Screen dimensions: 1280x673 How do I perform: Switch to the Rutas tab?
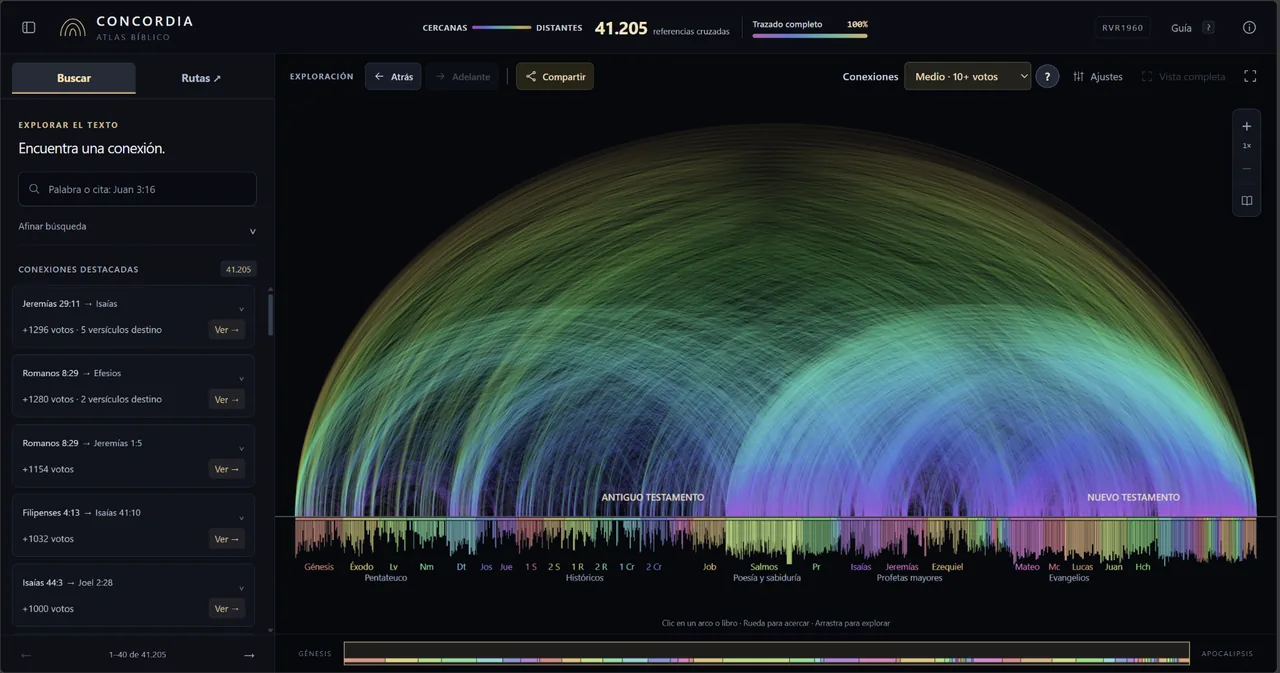tap(201, 78)
